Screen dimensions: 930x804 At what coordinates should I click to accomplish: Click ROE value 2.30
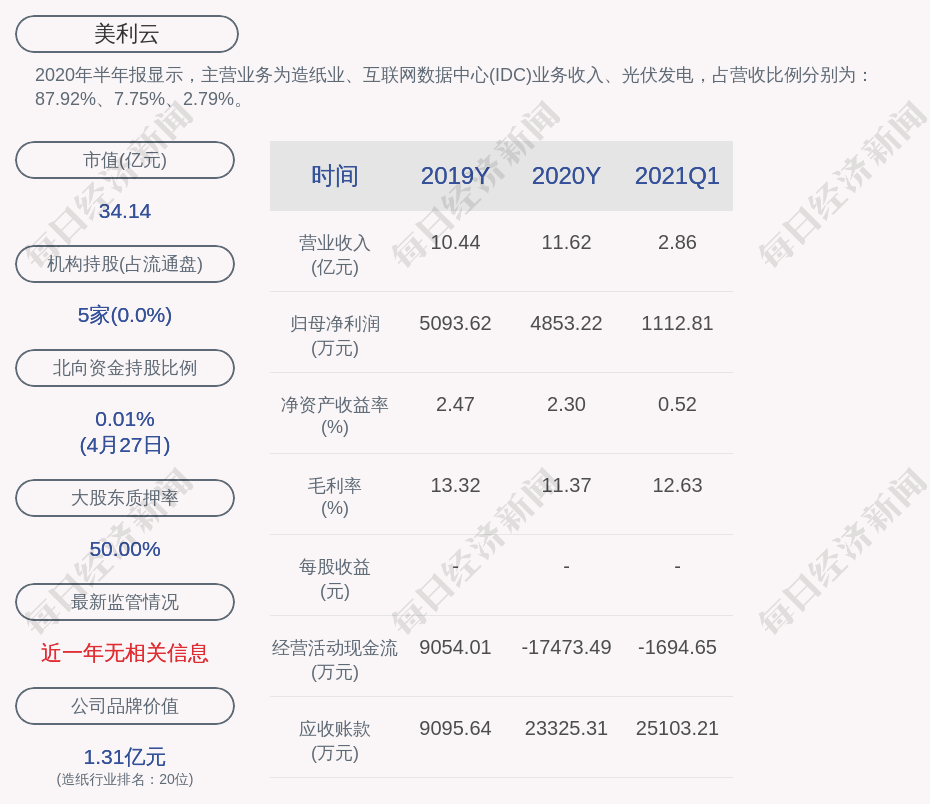point(566,404)
